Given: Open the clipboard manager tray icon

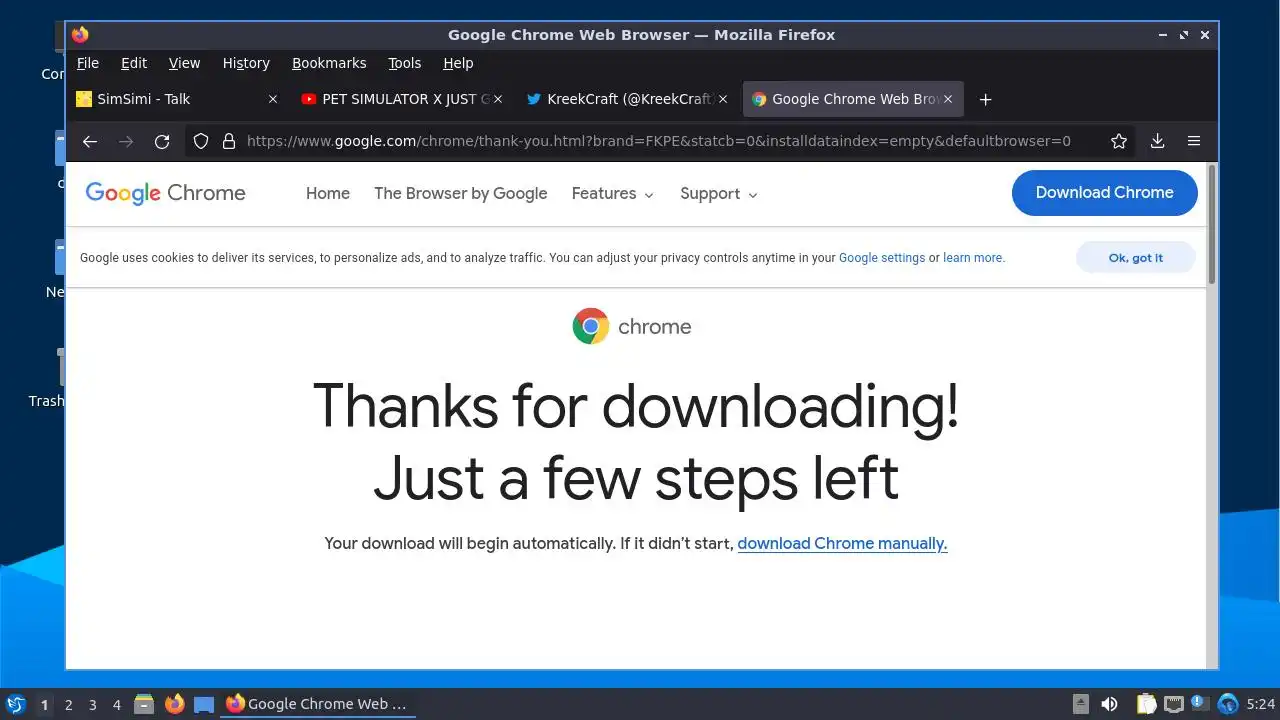Looking at the screenshot, I should pos(1146,704).
